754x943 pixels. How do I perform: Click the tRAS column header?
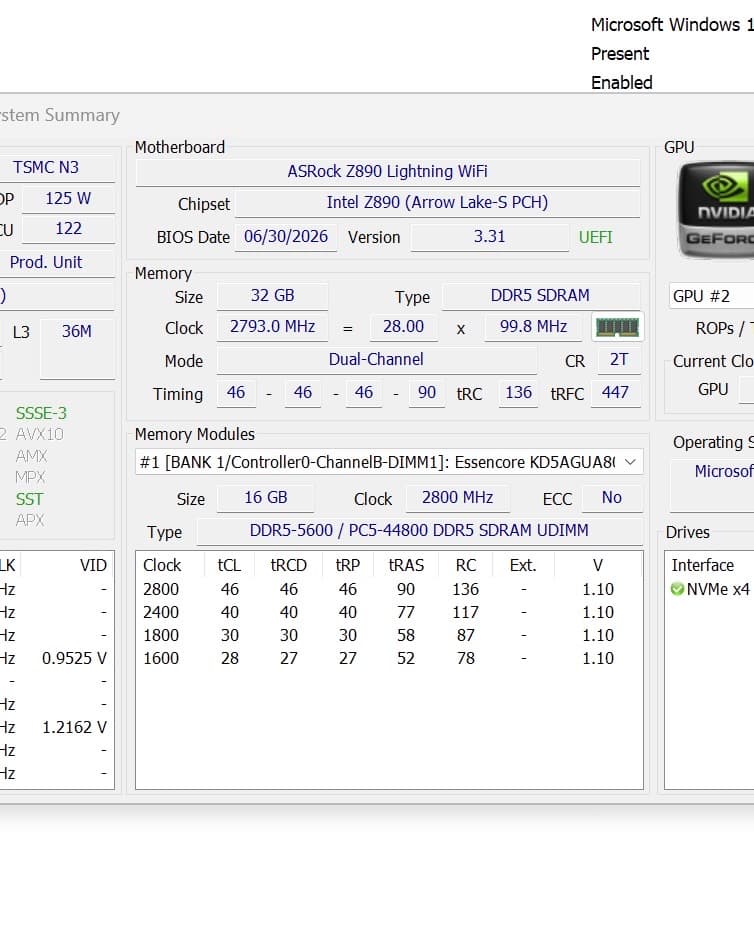(x=406, y=565)
